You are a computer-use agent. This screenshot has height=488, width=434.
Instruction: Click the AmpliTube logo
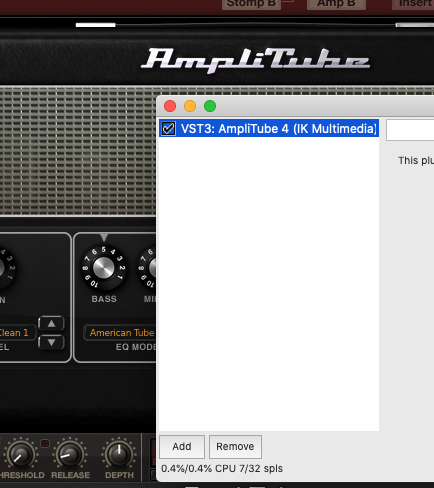[255, 60]
